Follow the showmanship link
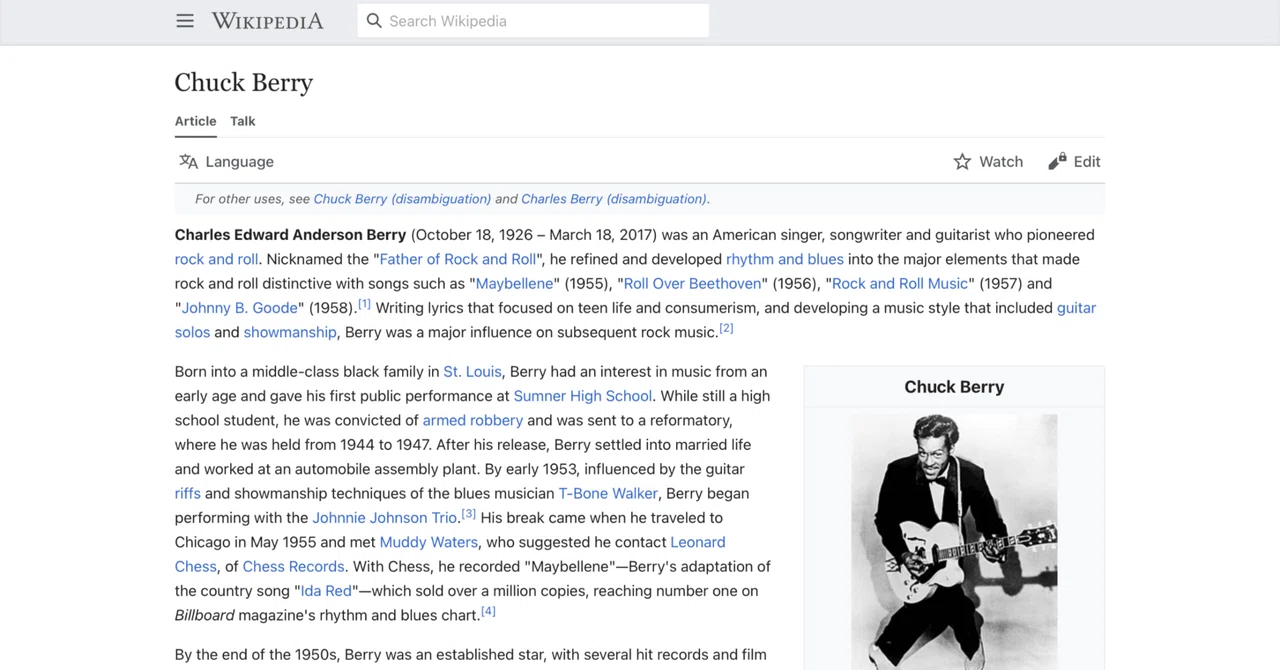 (290, 332)
